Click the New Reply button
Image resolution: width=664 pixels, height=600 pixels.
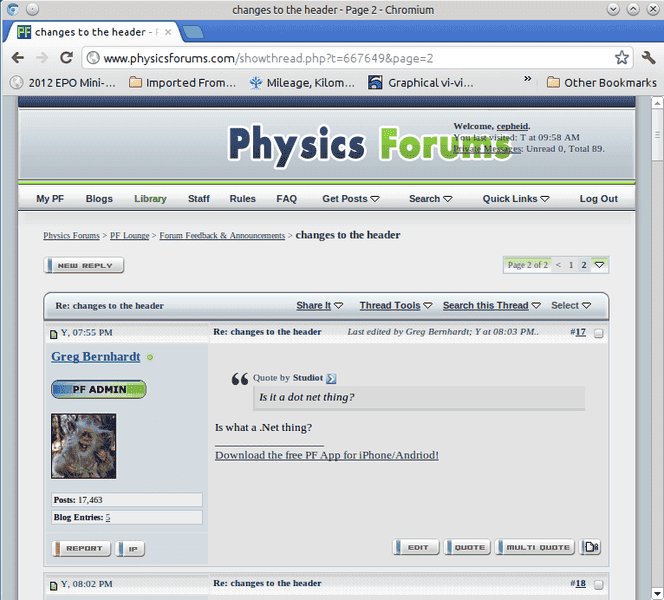click(x=84, y=265)
